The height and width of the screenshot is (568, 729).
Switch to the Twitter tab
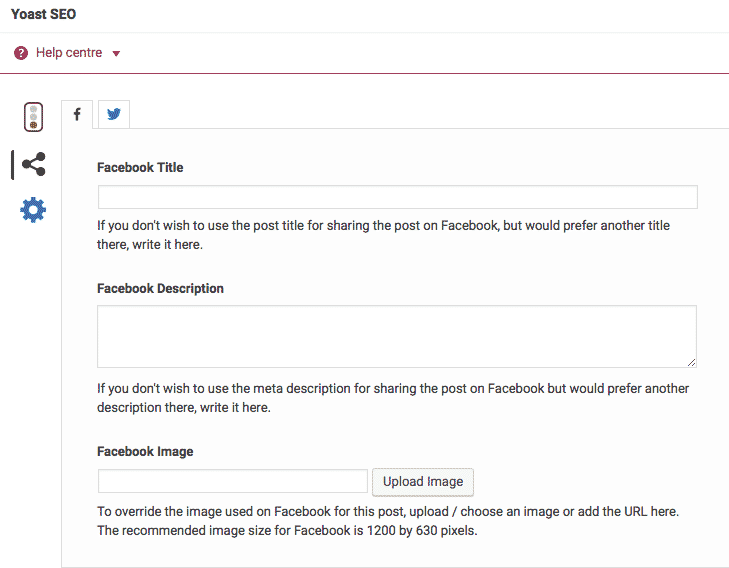tap(114, 114)
